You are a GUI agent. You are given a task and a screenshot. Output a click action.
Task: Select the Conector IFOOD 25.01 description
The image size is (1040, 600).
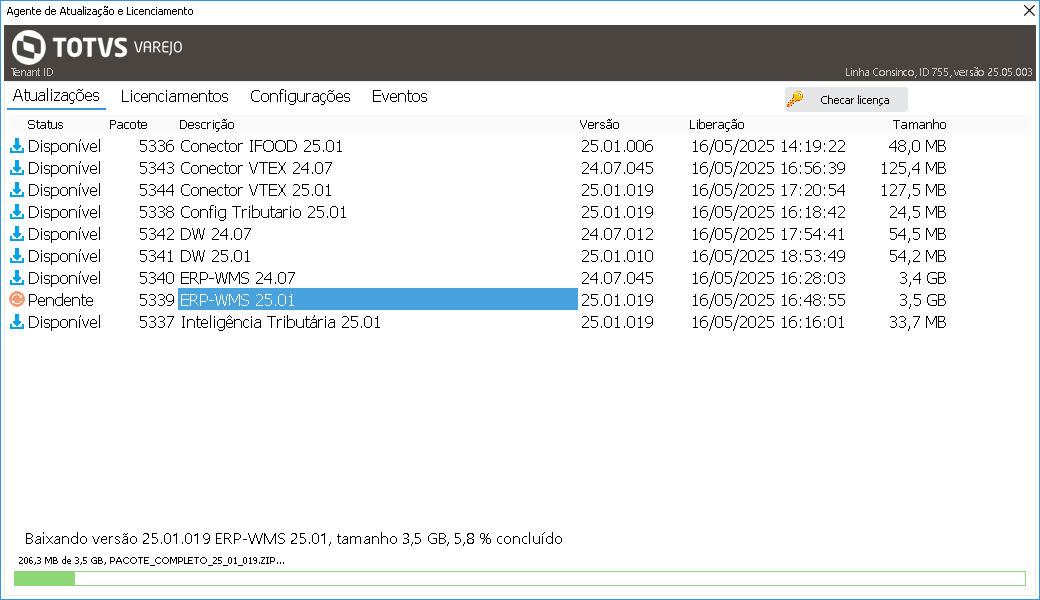pos(261,146)
